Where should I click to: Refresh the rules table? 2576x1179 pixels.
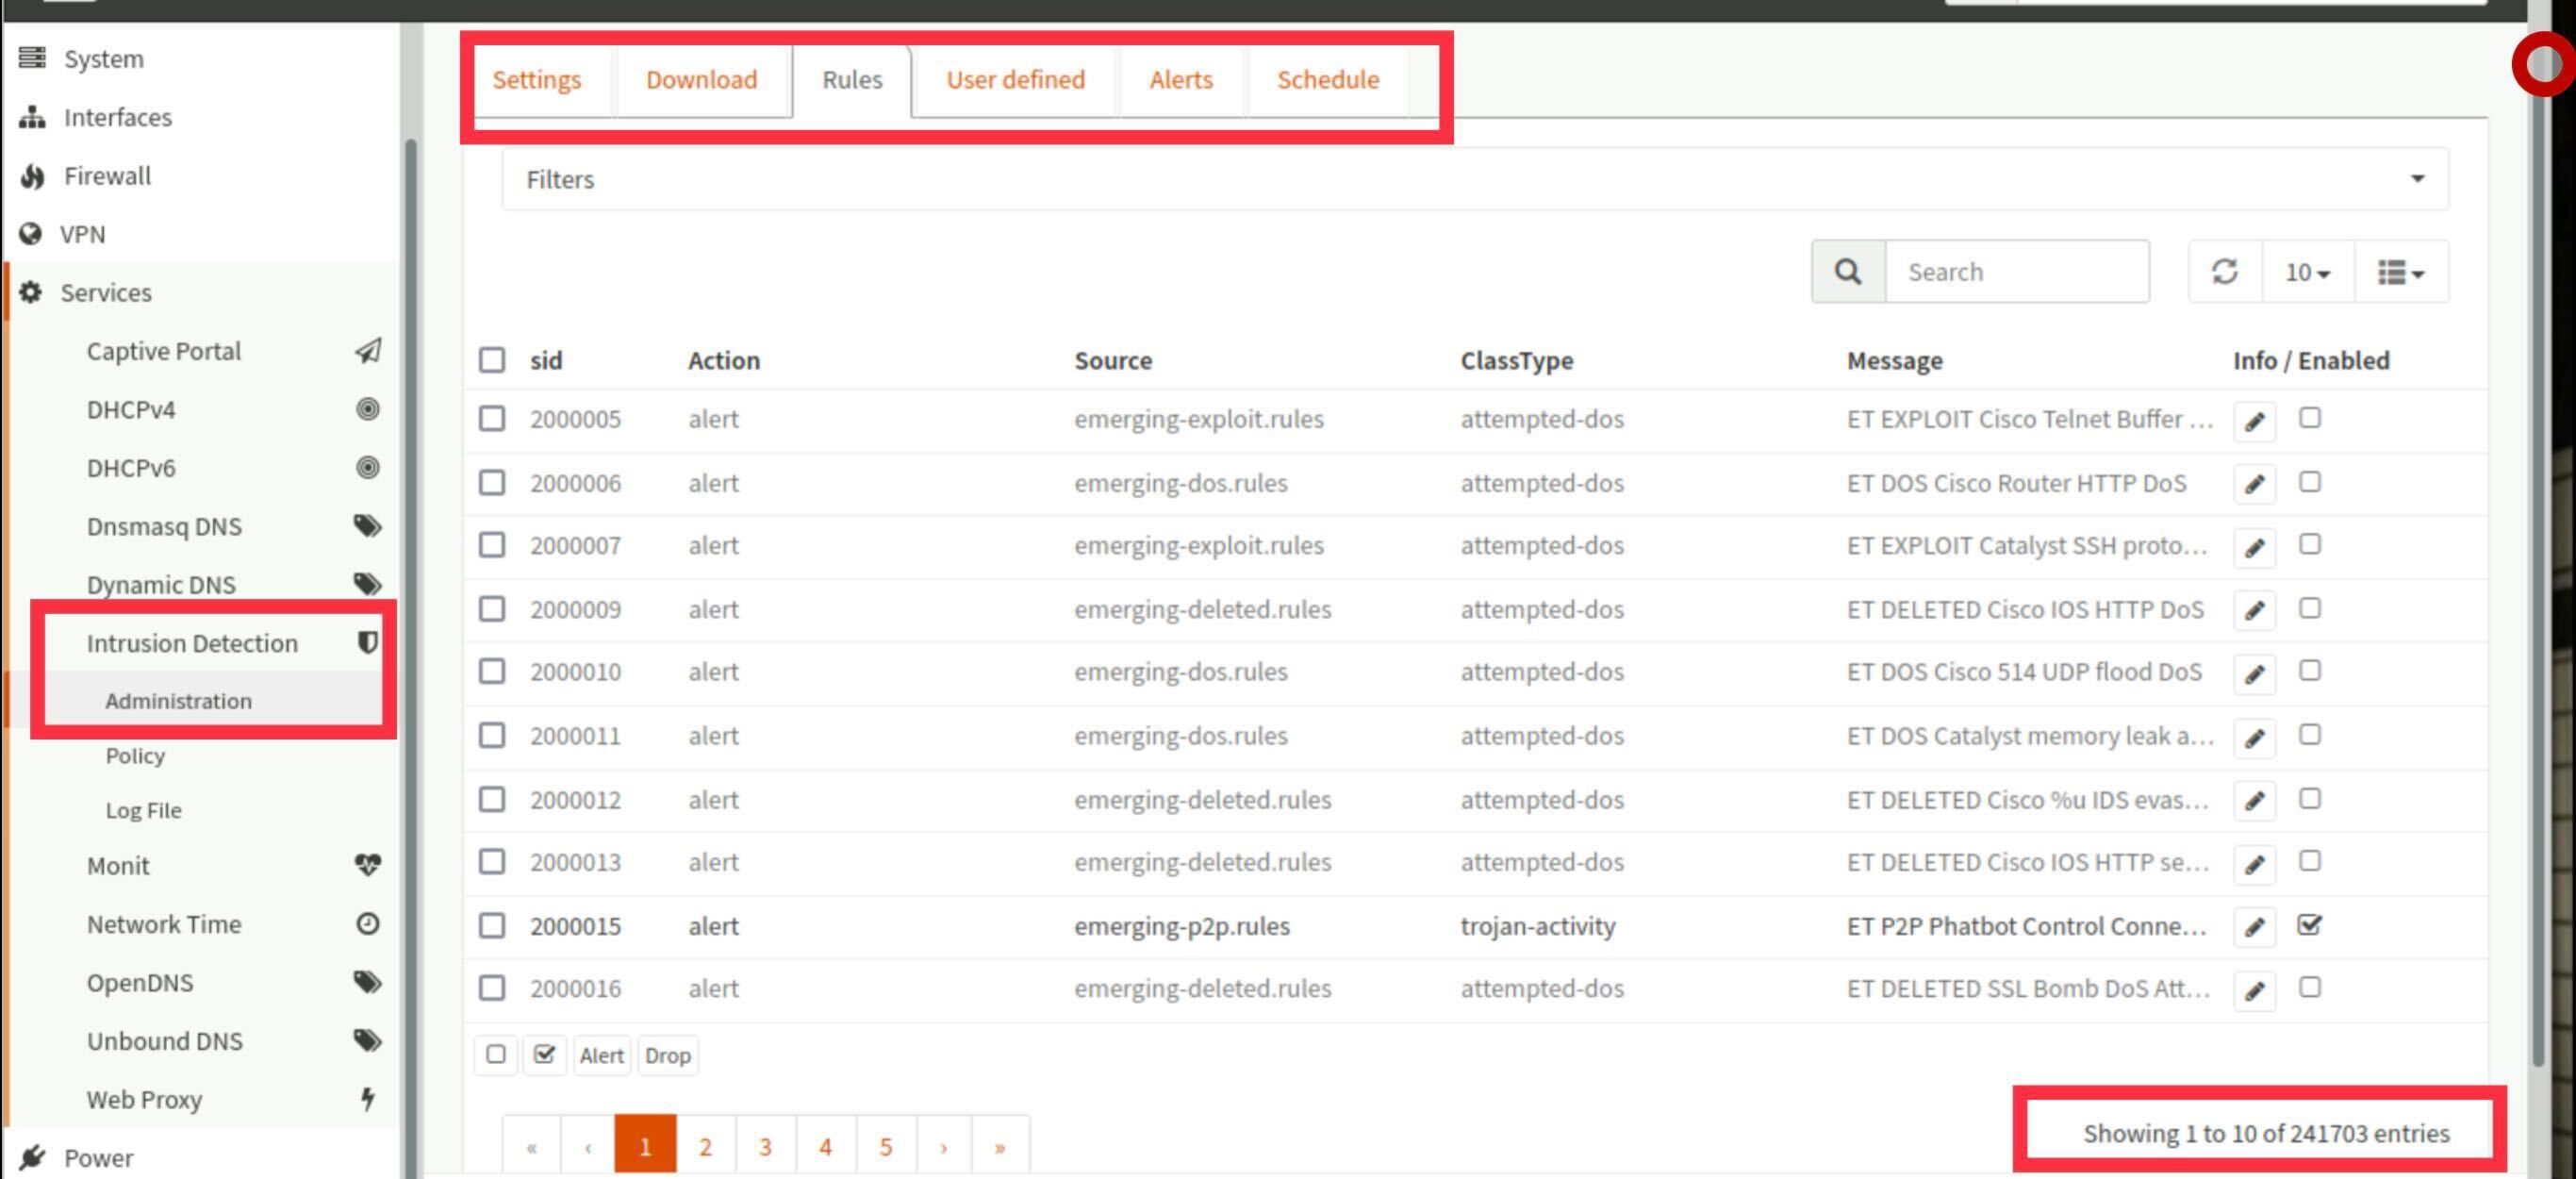(2224, 271)
